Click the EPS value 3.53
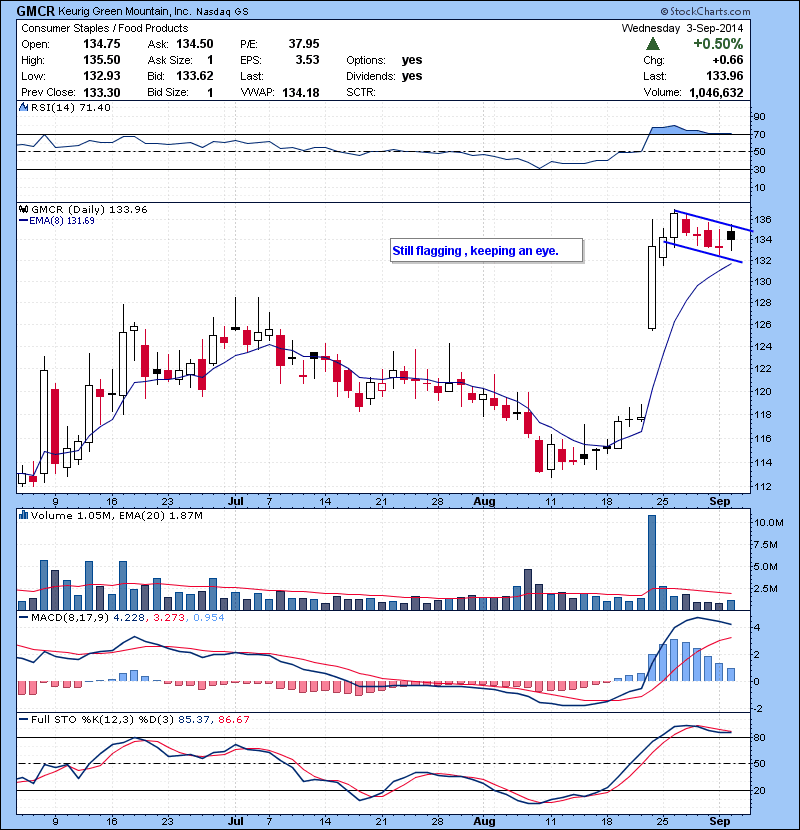Viewport: 800px width, 830px height. 308,60
